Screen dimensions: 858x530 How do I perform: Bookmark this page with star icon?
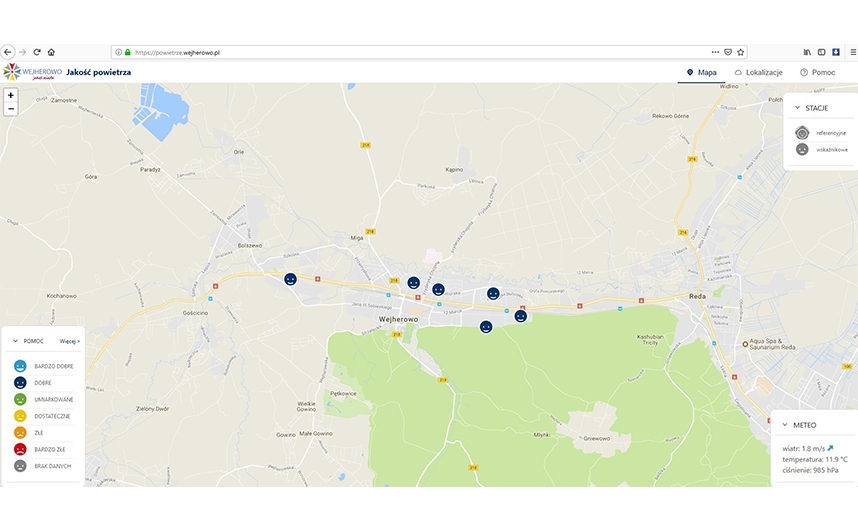[x=741, y=52]
